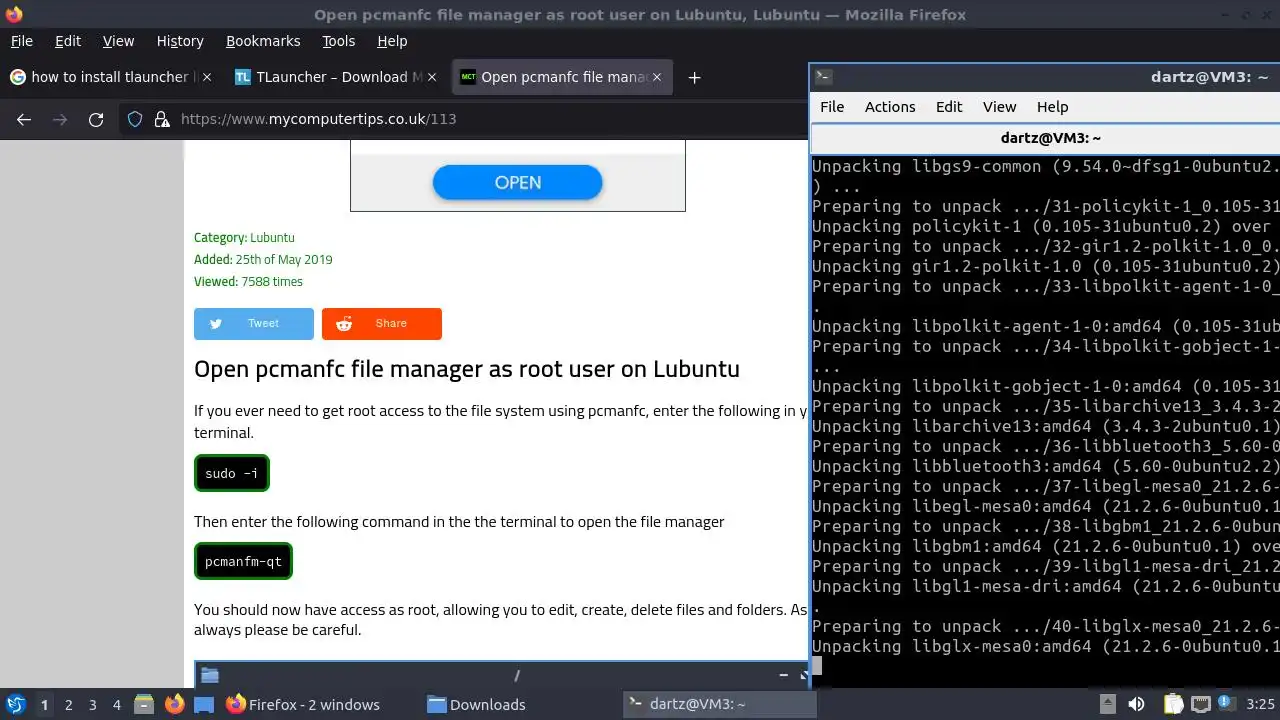Open Firefox View menu
The height and width of the screenshot is (720, 1280).
point(118,41)
